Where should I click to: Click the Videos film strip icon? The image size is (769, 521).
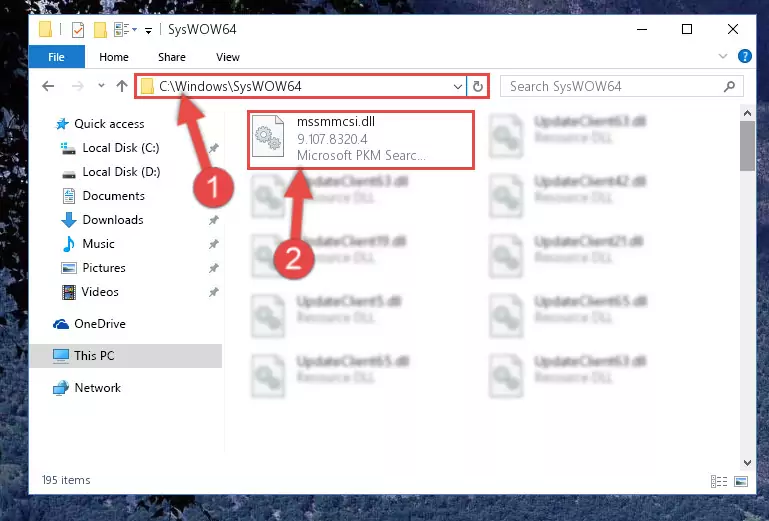pos(69,292)
